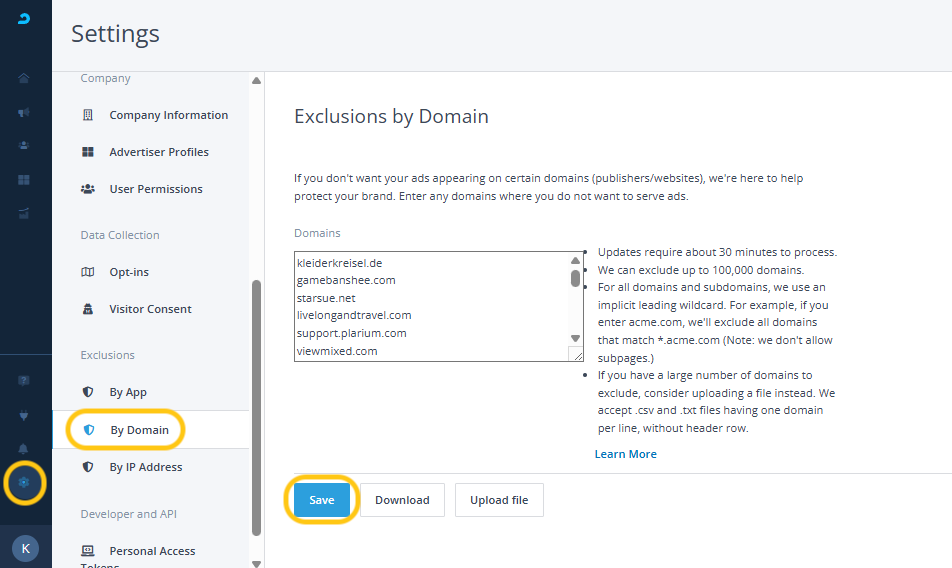
Task: Click the dashboard grid icon in the left rail
Action: [24, 180]
